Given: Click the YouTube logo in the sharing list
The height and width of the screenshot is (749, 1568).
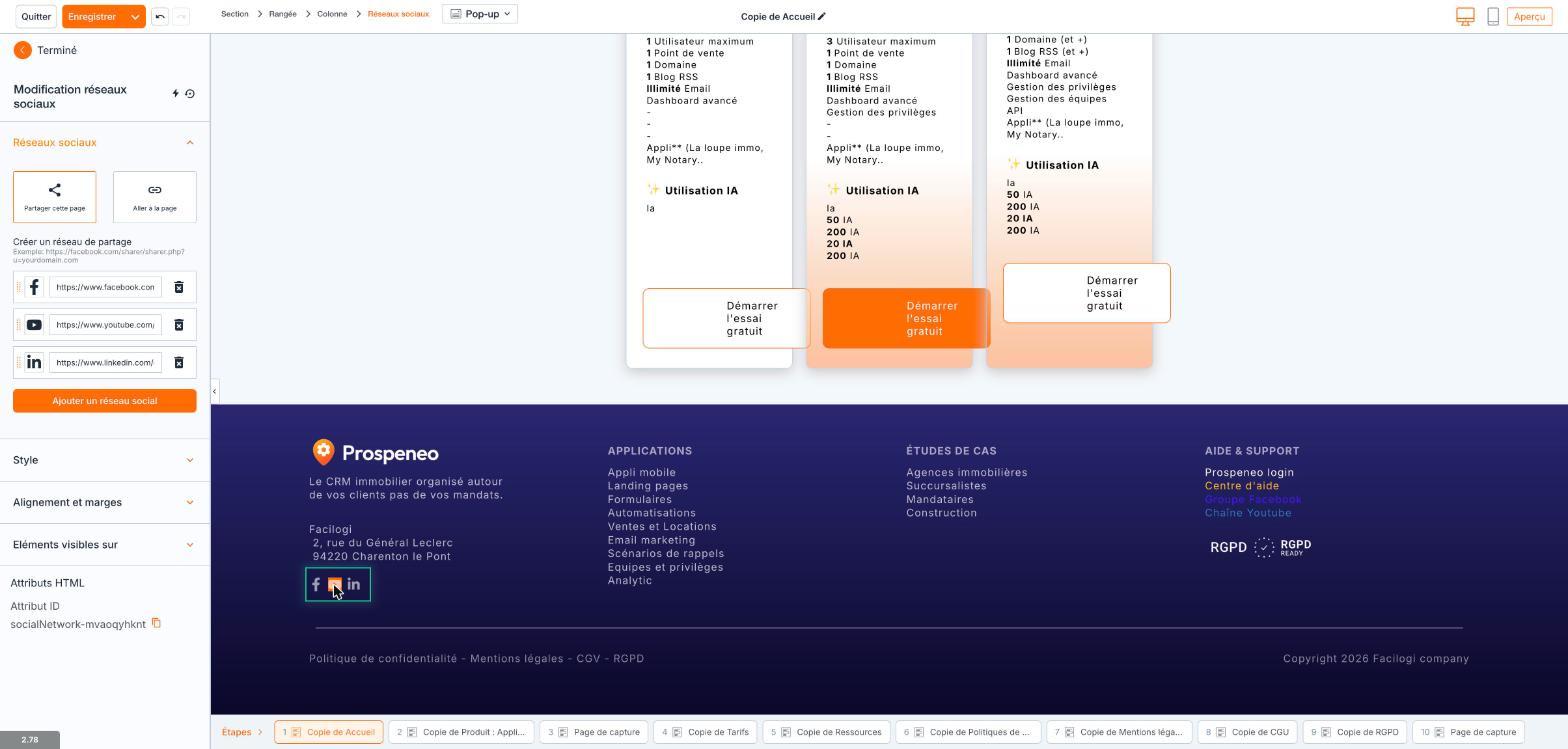Looking at the screenshot, I should pos(34,325).
